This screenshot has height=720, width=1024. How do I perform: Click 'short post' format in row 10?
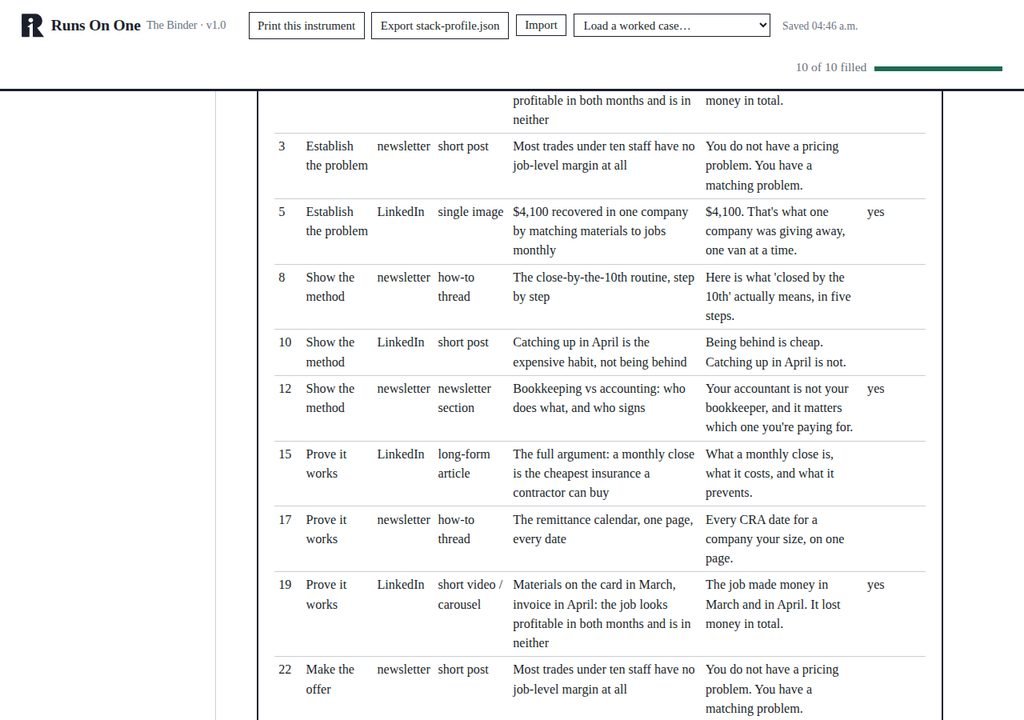462,342
